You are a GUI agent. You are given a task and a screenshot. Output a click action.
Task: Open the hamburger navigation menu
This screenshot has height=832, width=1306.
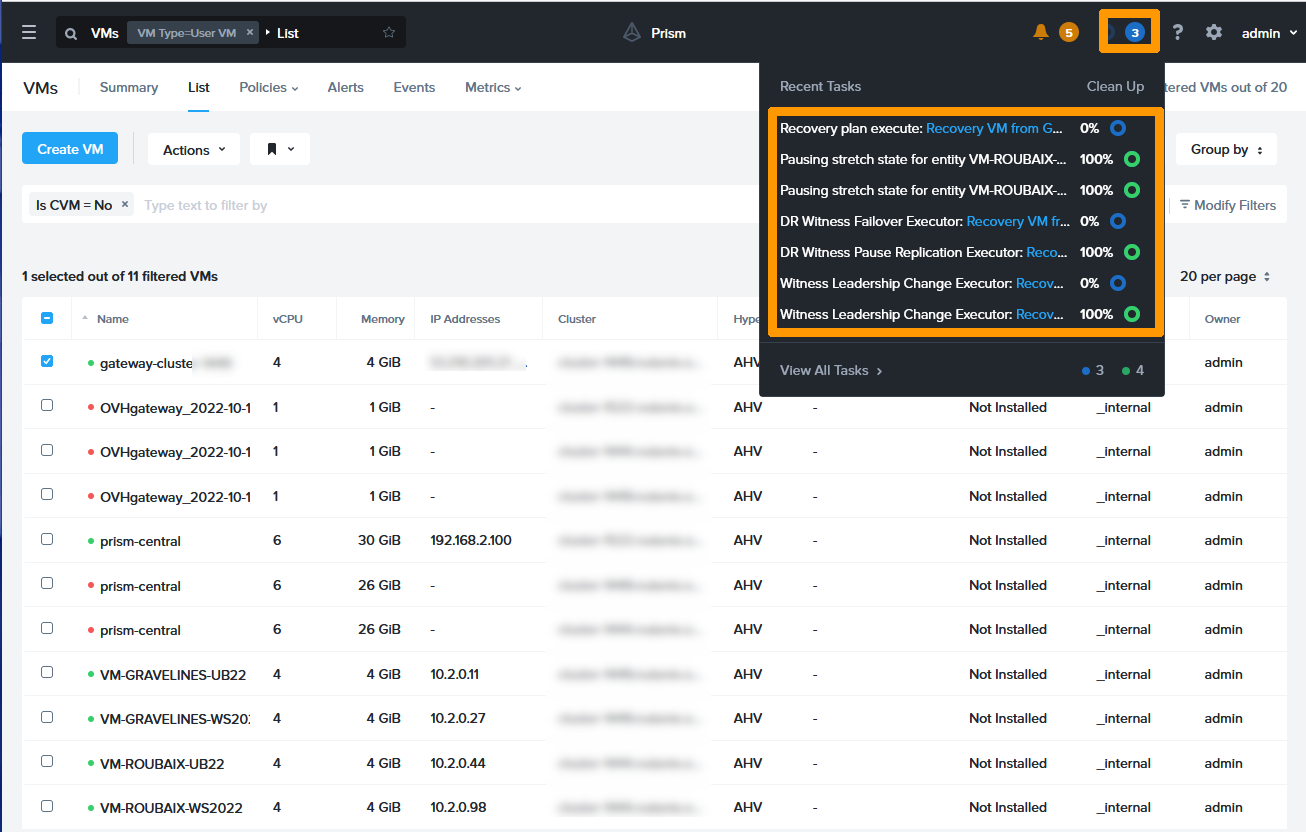(x=29, y=33)
